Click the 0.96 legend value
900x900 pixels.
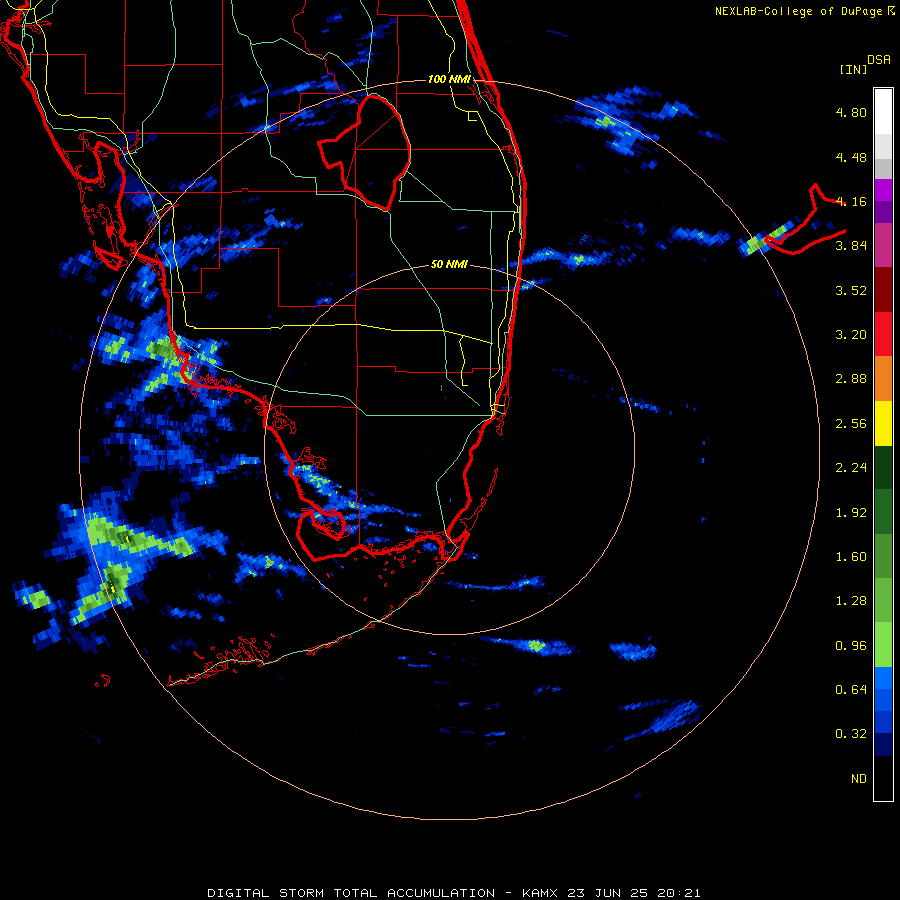pos(851,646)
